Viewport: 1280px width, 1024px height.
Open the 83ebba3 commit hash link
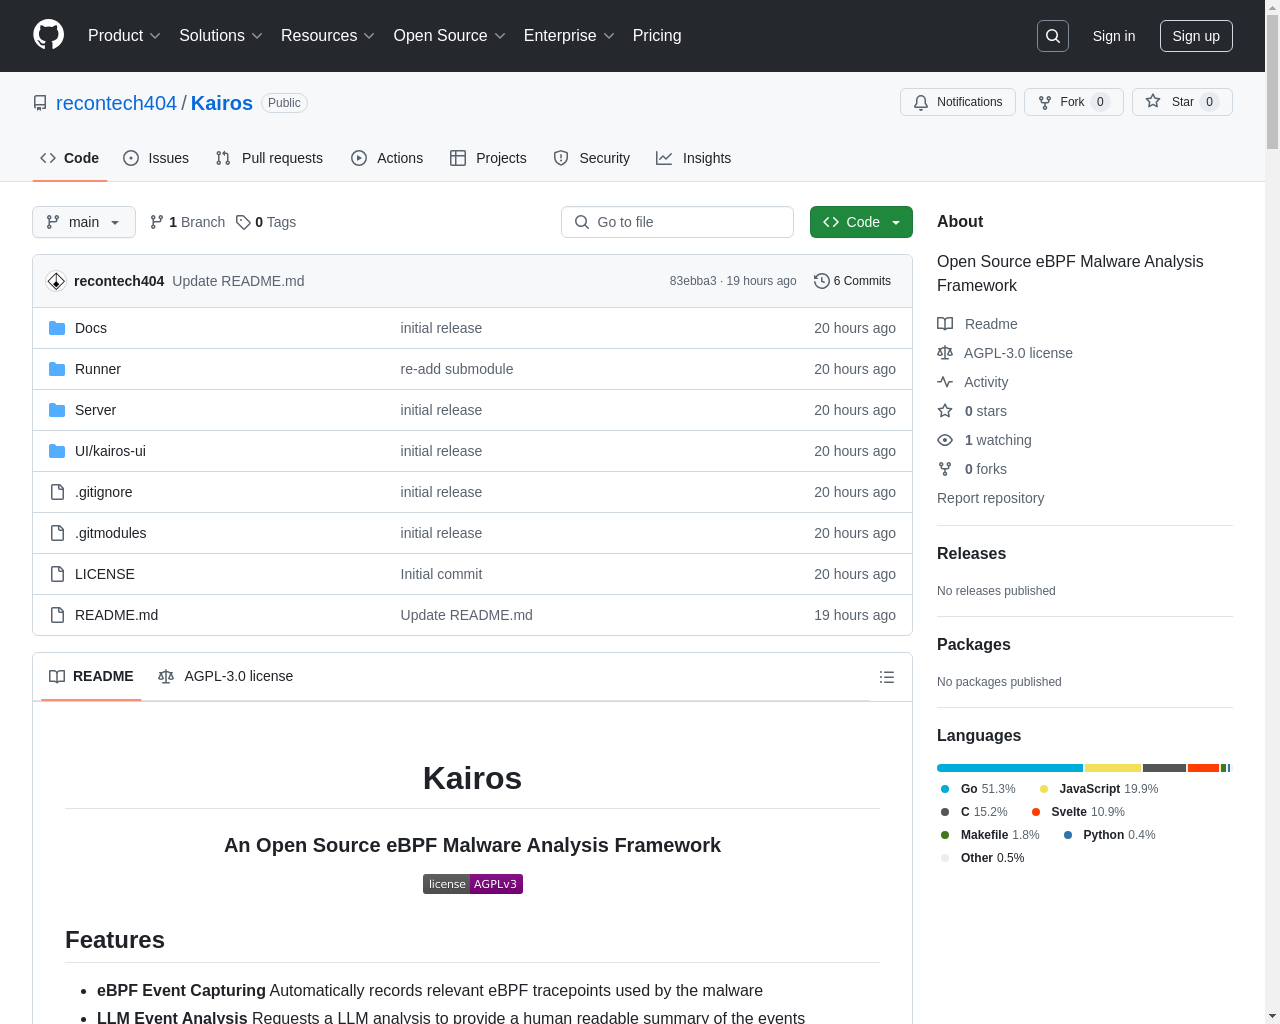pos(693,281)
